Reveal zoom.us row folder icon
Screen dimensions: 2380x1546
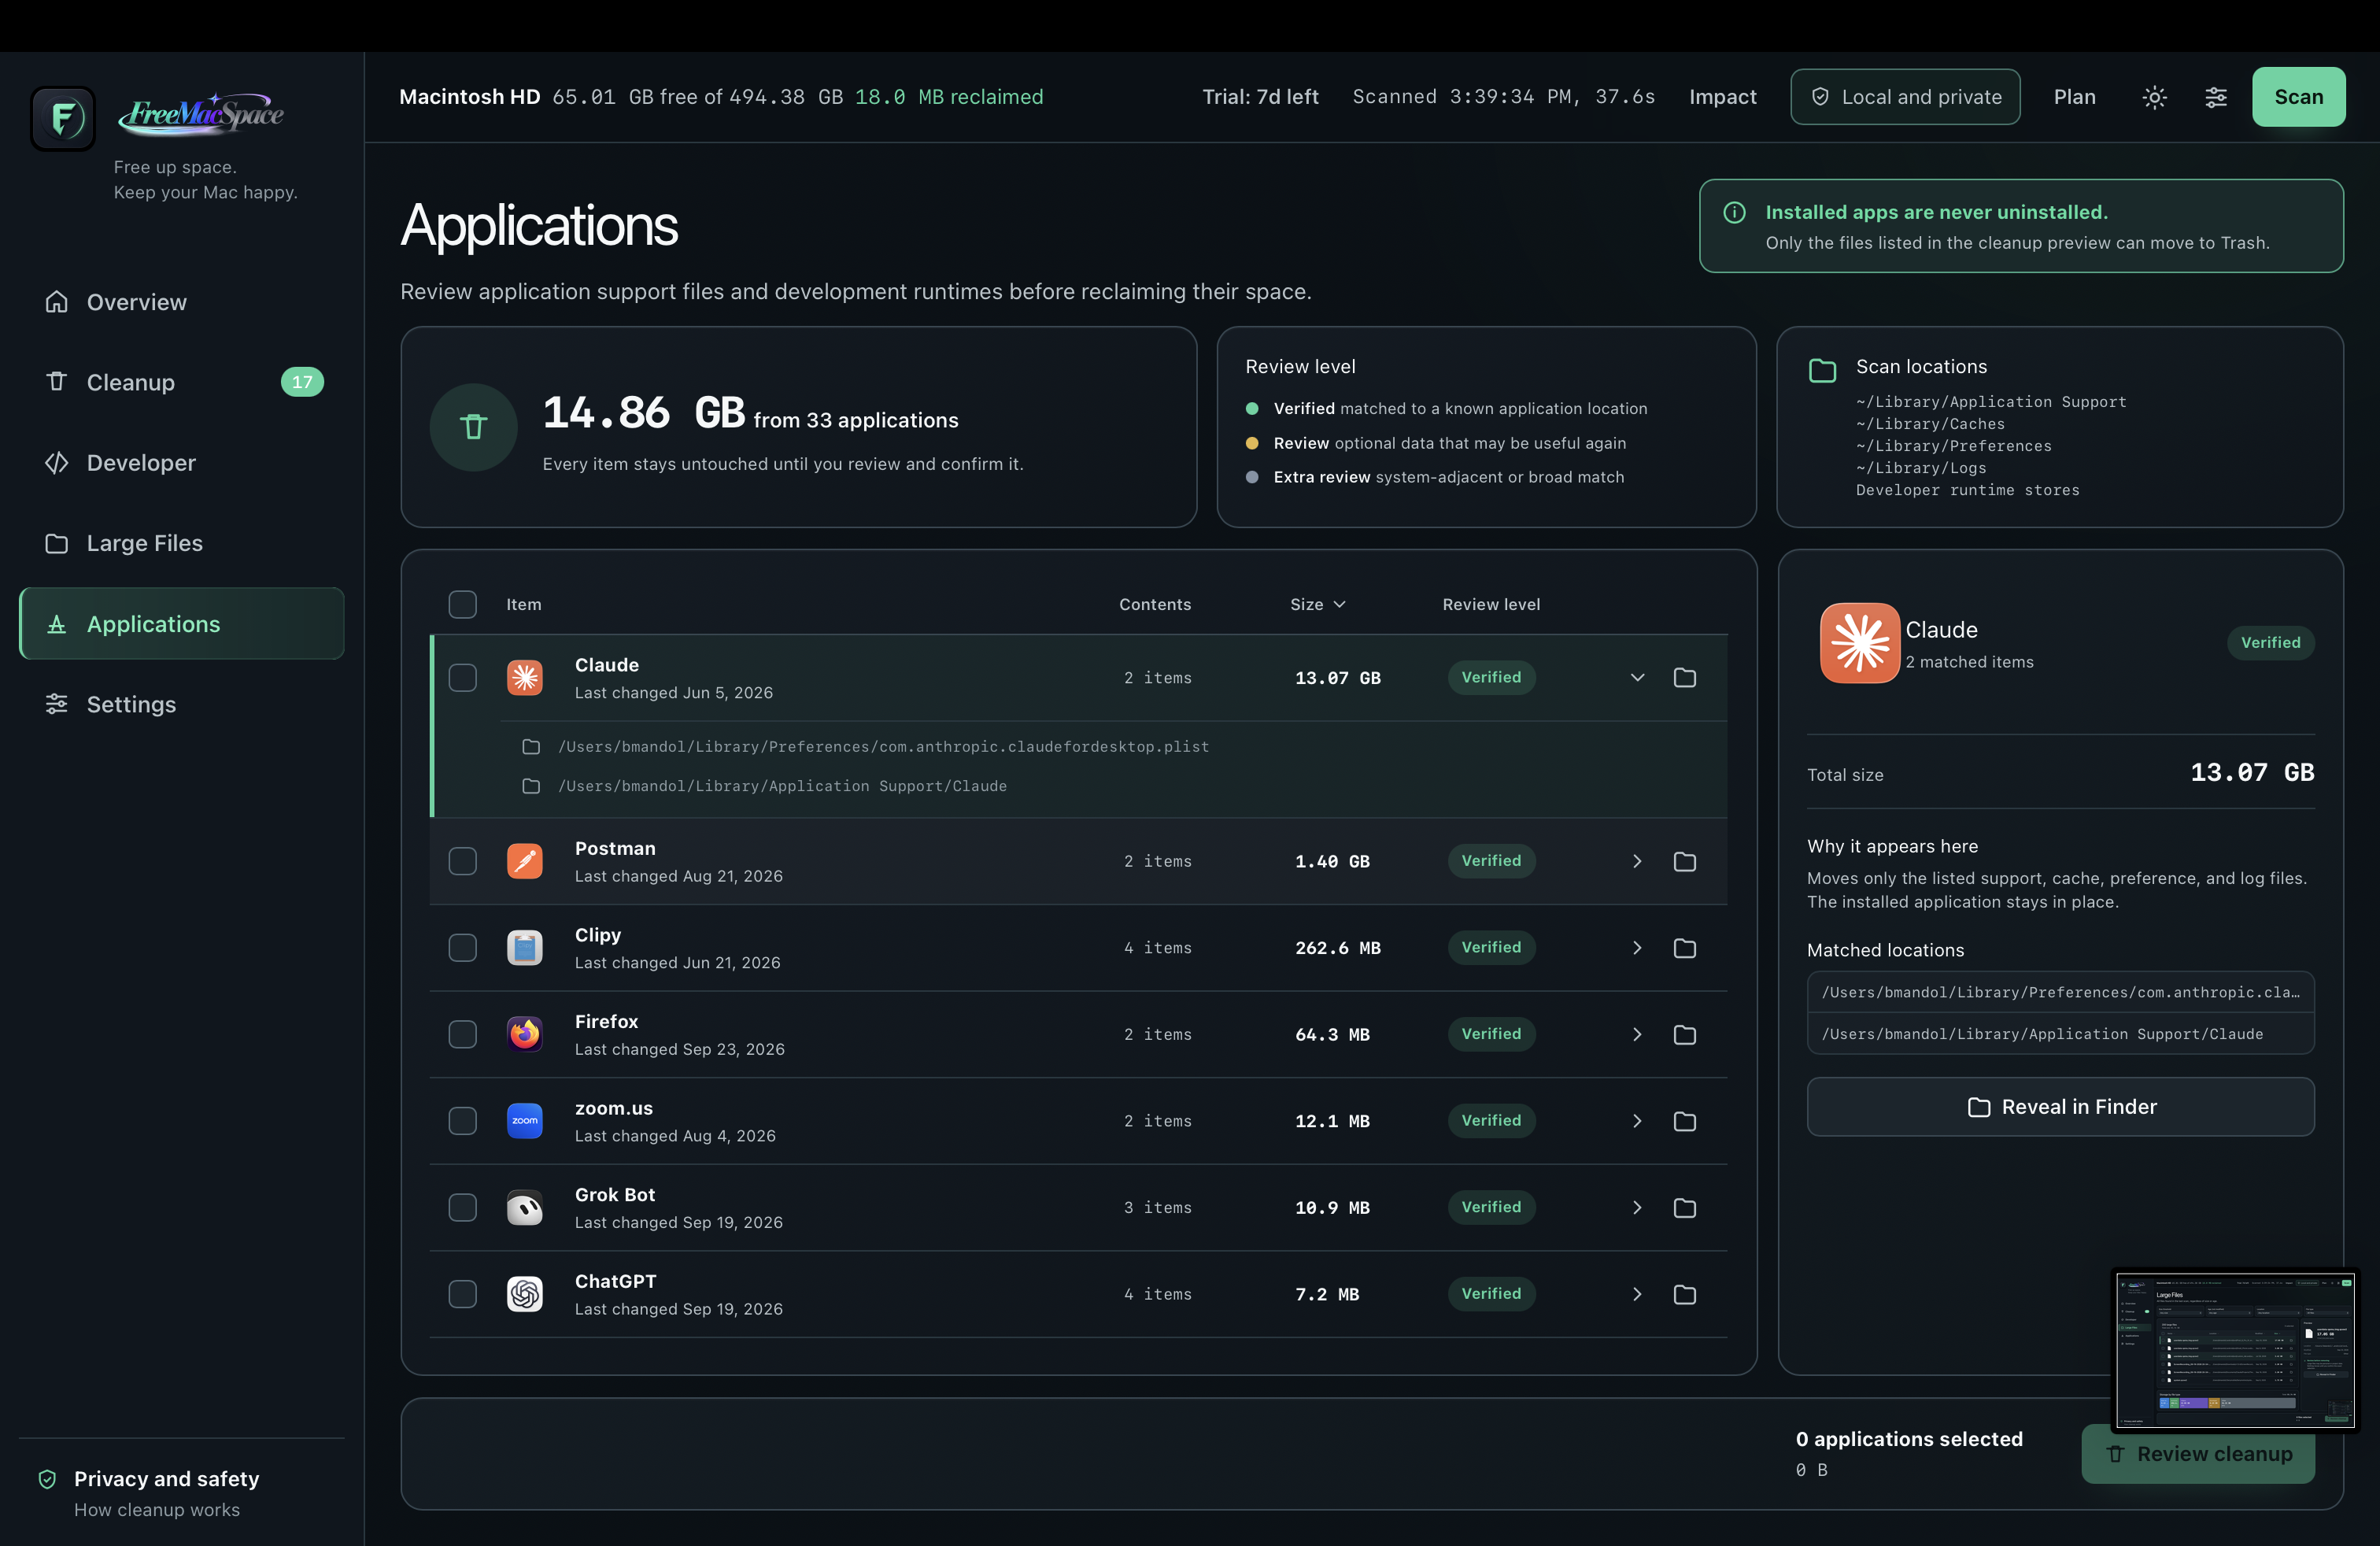pos(1685,1121)
